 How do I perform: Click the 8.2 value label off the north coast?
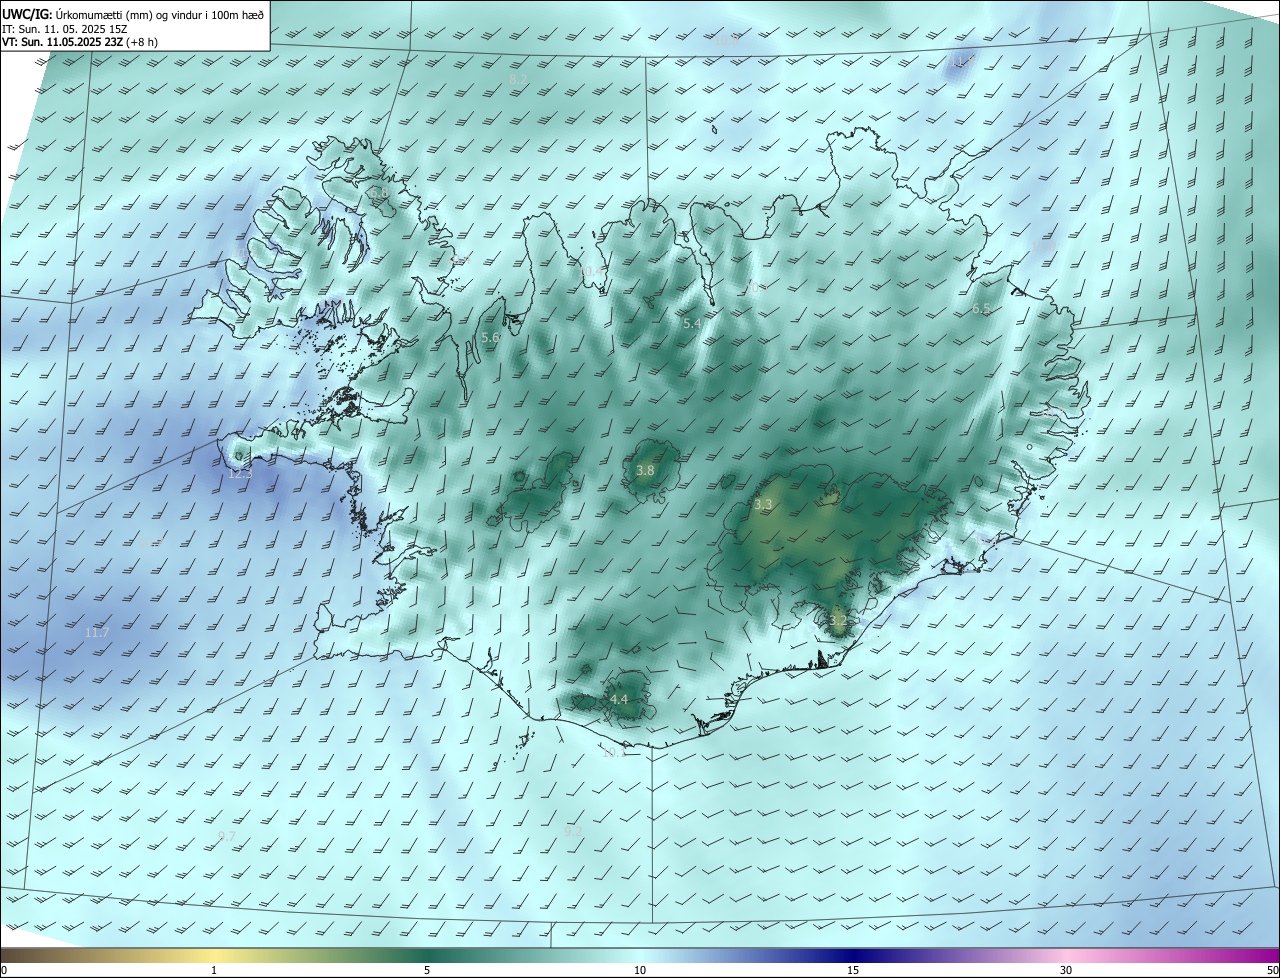coord(518,78)
